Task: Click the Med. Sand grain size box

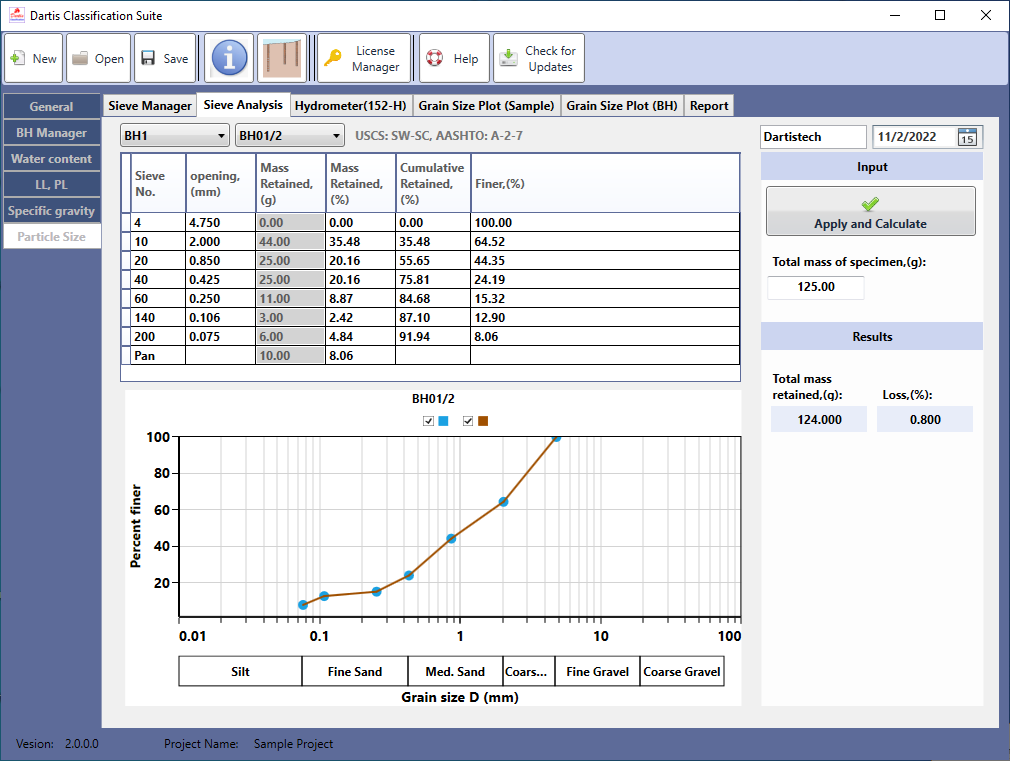Action: pyautogui.click(x=455, y=671)
